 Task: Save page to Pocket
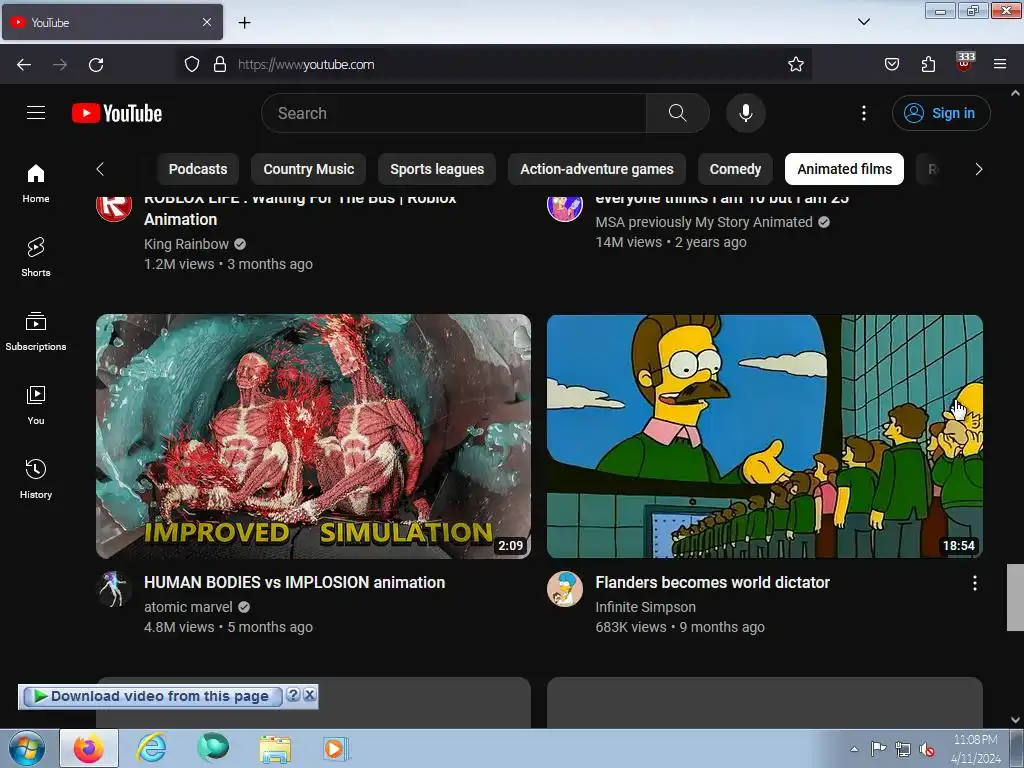[891, 64]
